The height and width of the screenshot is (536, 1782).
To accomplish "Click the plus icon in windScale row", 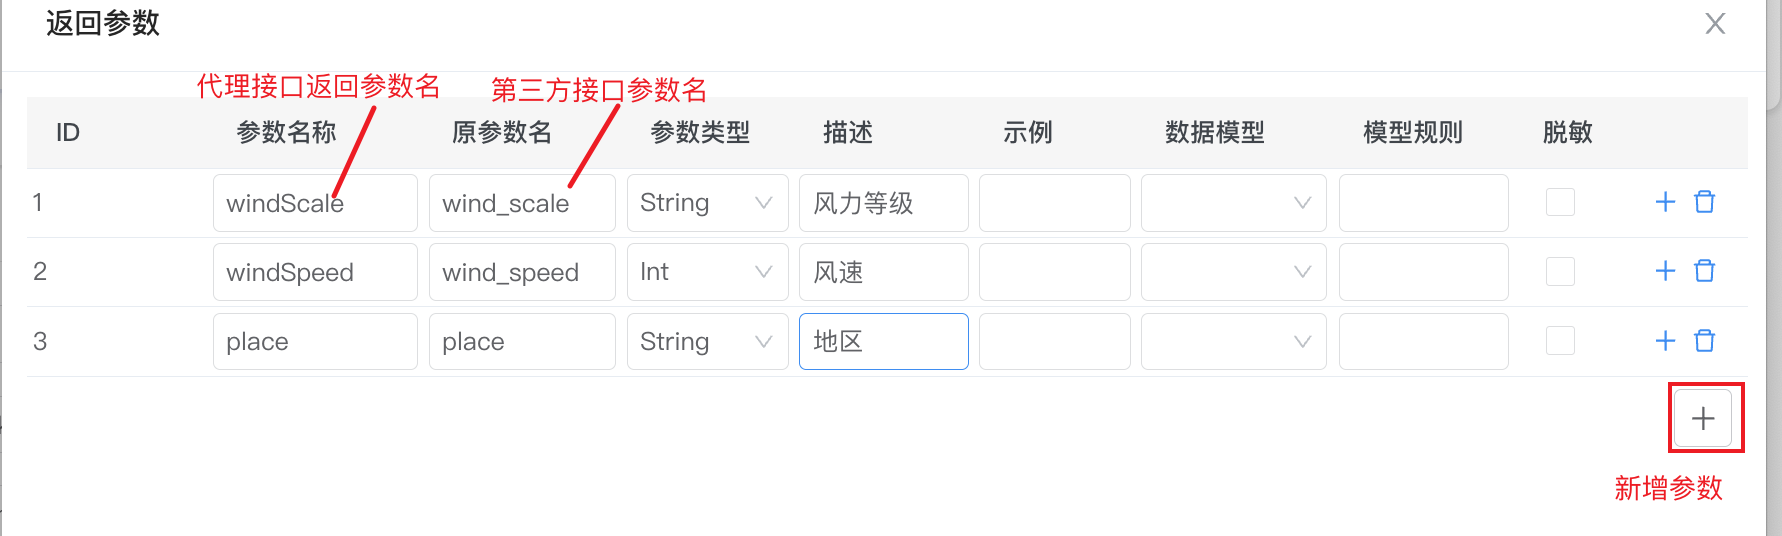I will (x=1665, y=202).
